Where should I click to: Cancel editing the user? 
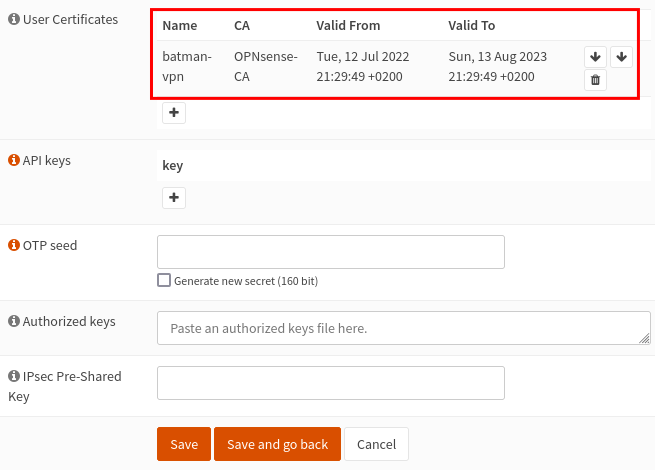pyautogui.click(x=376, y=444)
